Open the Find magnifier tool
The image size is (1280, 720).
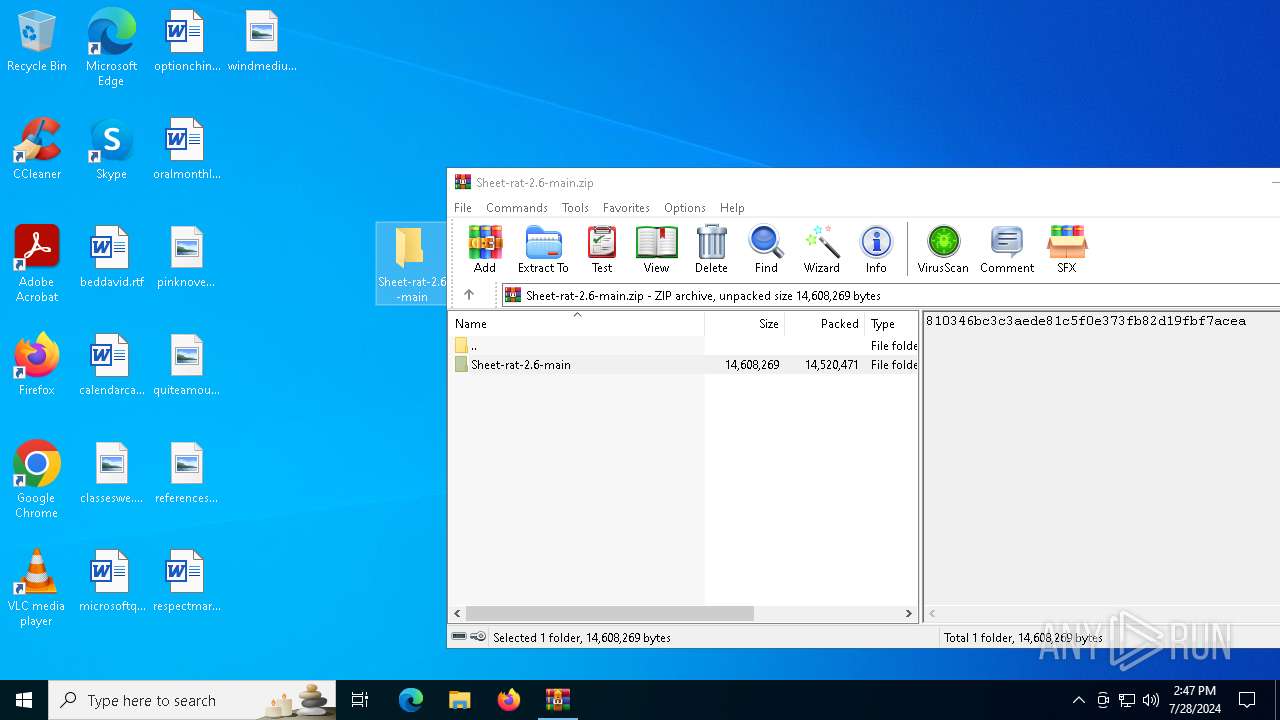click(x=766, y=249)
